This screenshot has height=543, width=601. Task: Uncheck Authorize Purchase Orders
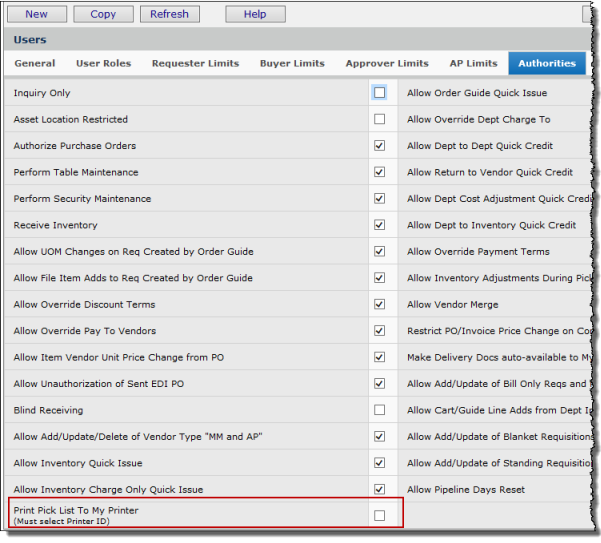pyautogui.click(x=379, y=146)
